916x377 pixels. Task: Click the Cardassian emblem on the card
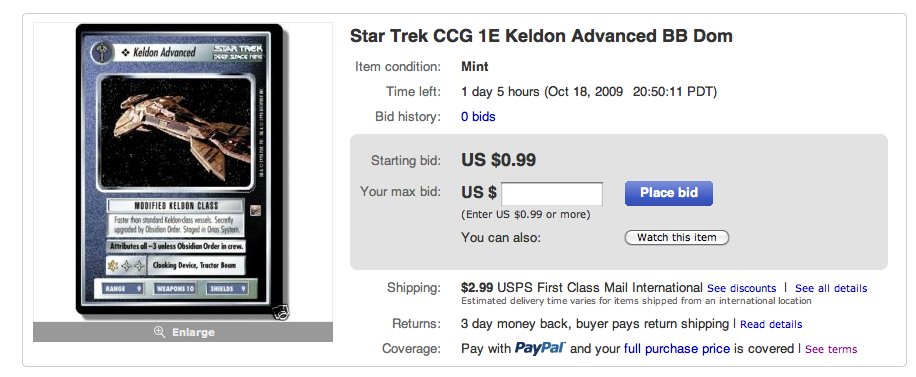tap(102, 52)
